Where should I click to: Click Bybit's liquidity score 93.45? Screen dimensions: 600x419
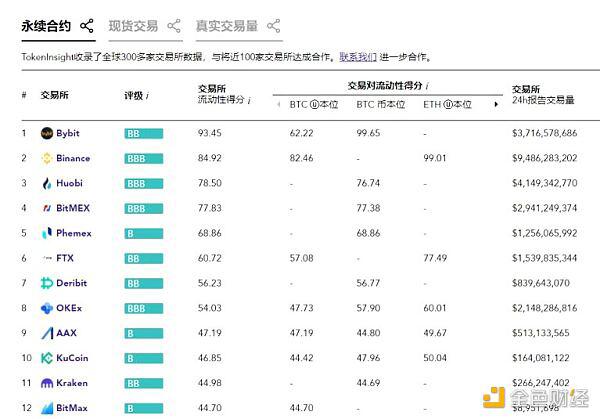(x=210, y=133)
